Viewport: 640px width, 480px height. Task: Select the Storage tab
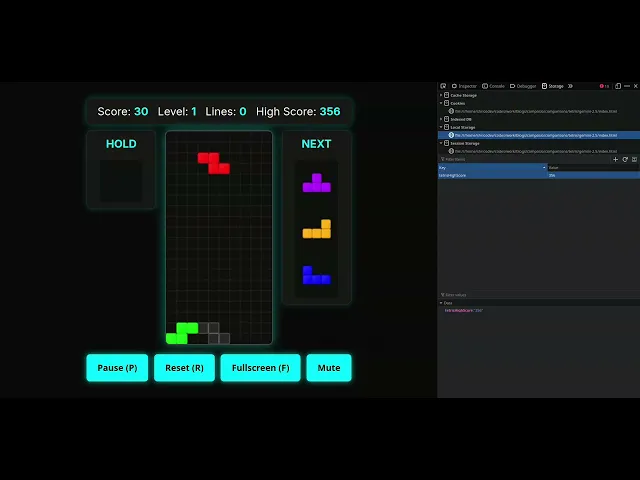tap(553, 86)
